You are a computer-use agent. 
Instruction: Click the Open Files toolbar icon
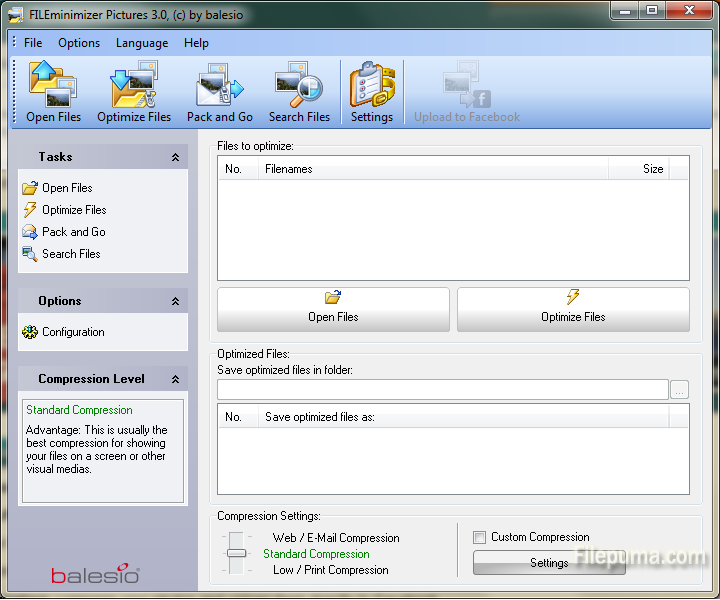pos(54,92)
